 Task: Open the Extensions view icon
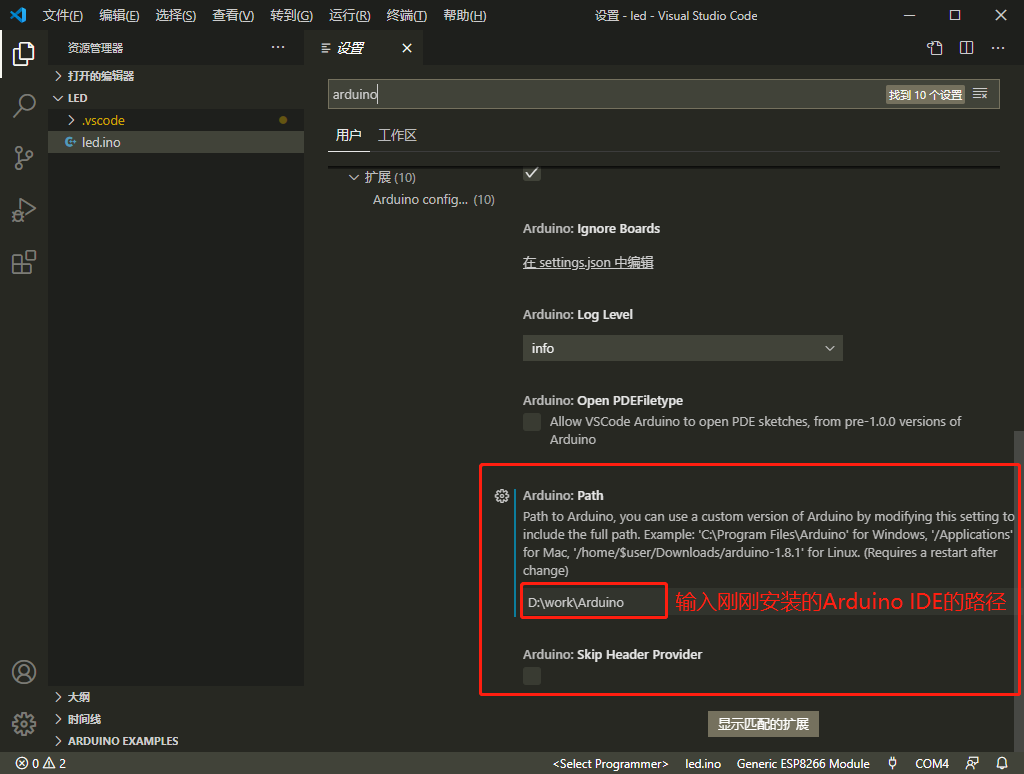click(24, 262)
